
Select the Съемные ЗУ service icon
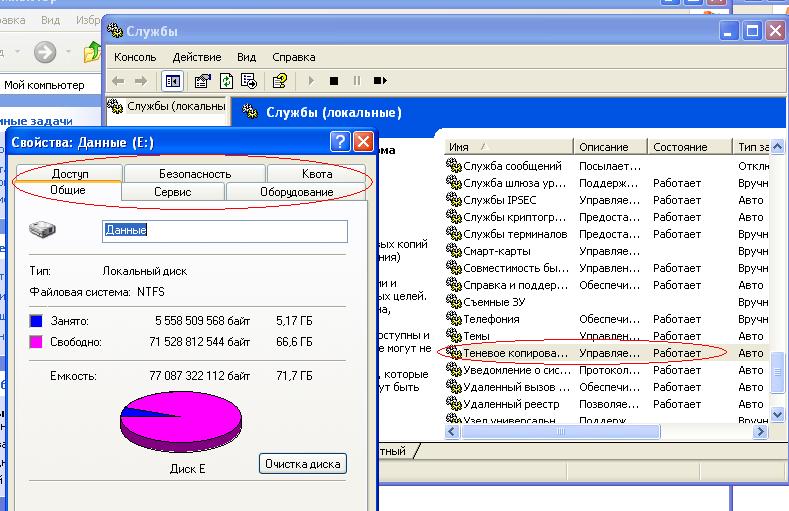click(453, 301)
